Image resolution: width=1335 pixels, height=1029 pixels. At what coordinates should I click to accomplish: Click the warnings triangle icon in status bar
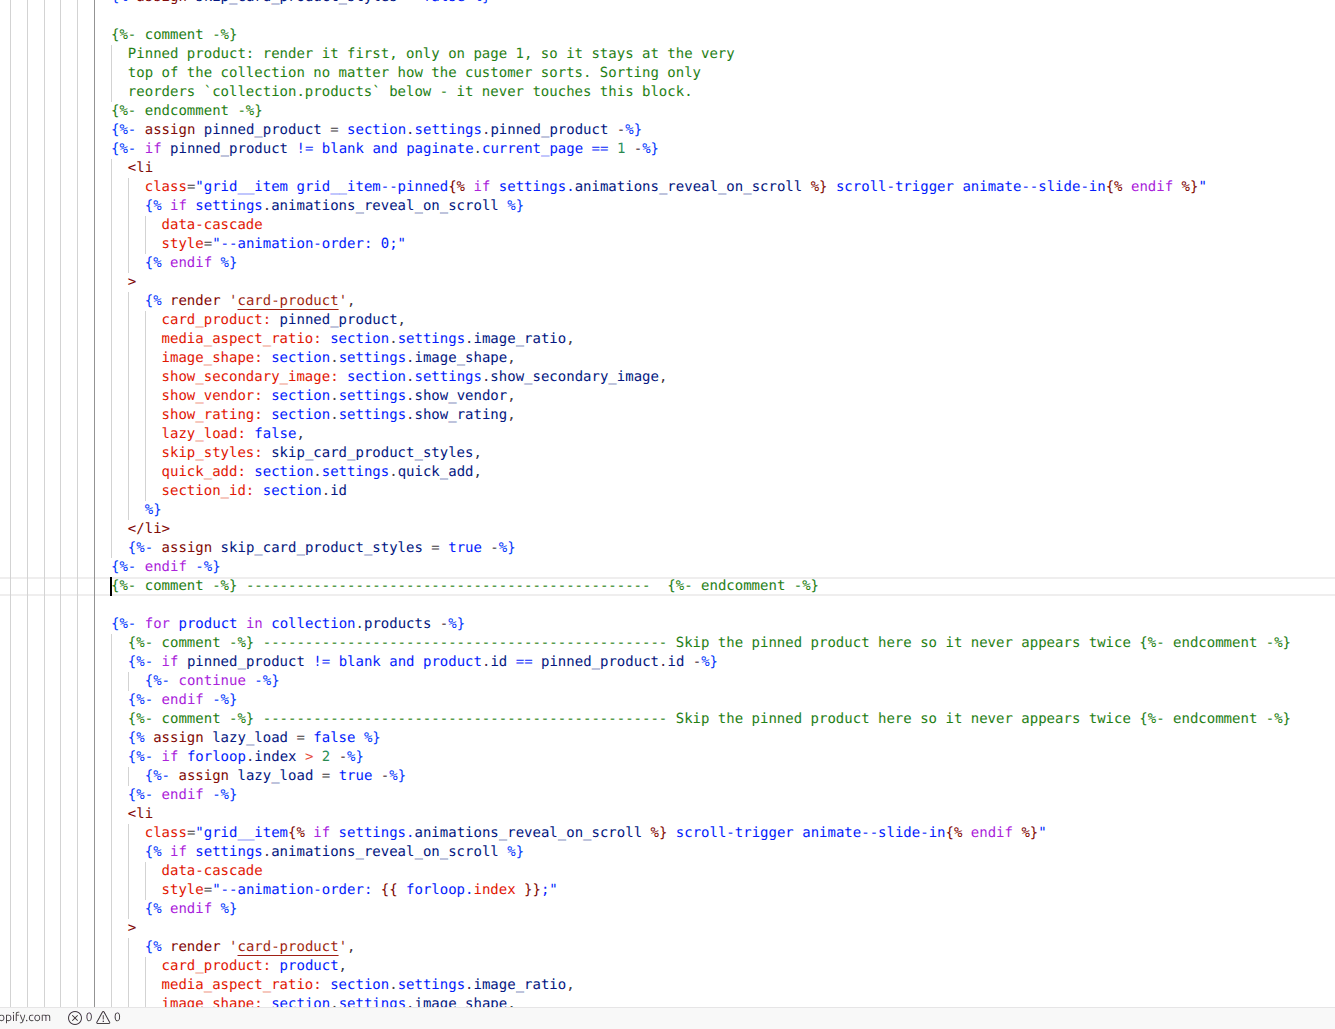pyautogui.click(x=103, y=1018)
